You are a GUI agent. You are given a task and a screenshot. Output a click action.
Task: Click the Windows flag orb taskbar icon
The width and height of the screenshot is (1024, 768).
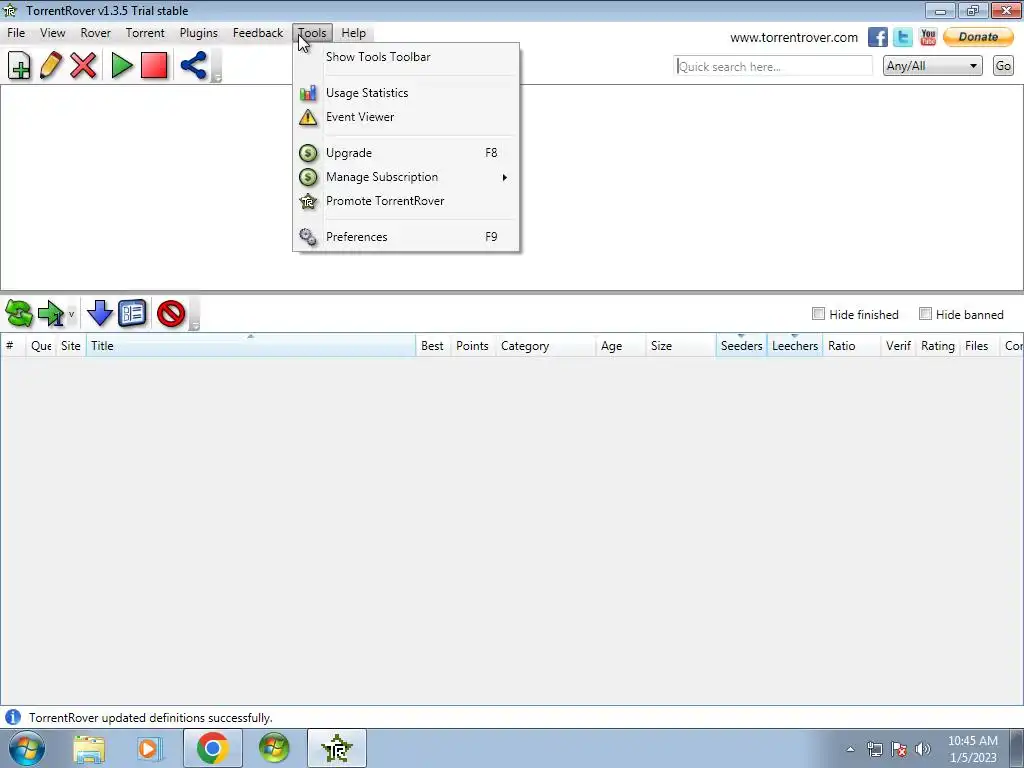[x=274, y=748]
